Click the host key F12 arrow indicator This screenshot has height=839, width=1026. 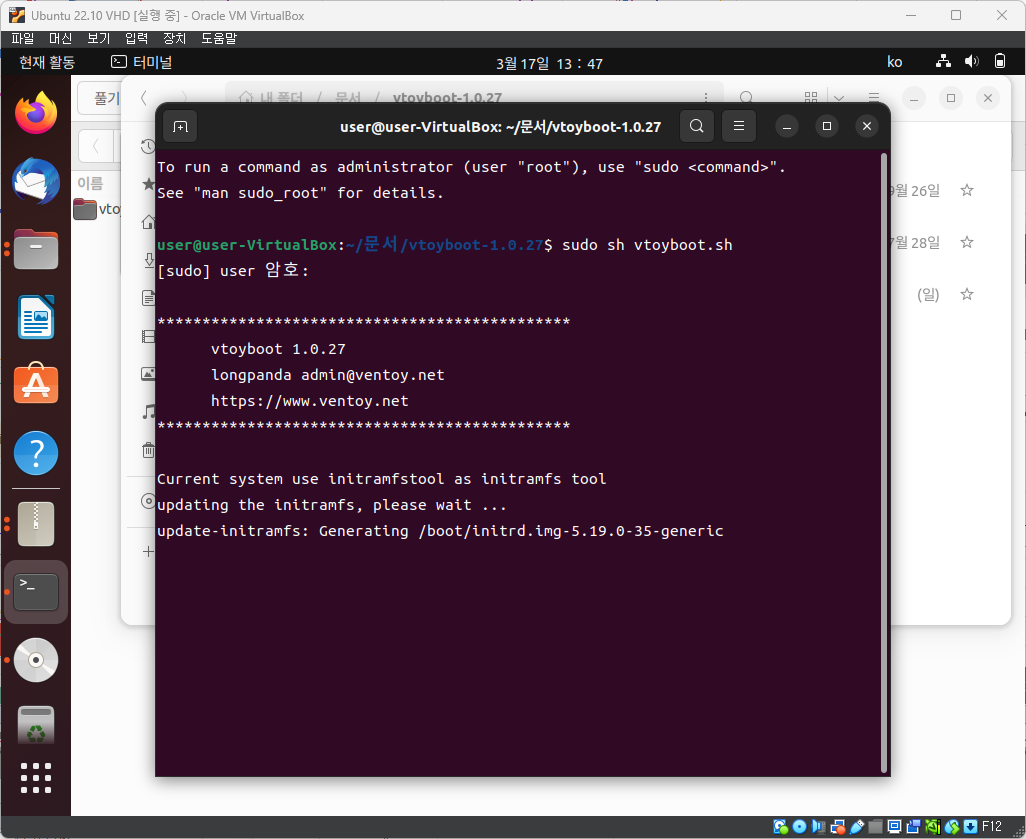point(971,827)
